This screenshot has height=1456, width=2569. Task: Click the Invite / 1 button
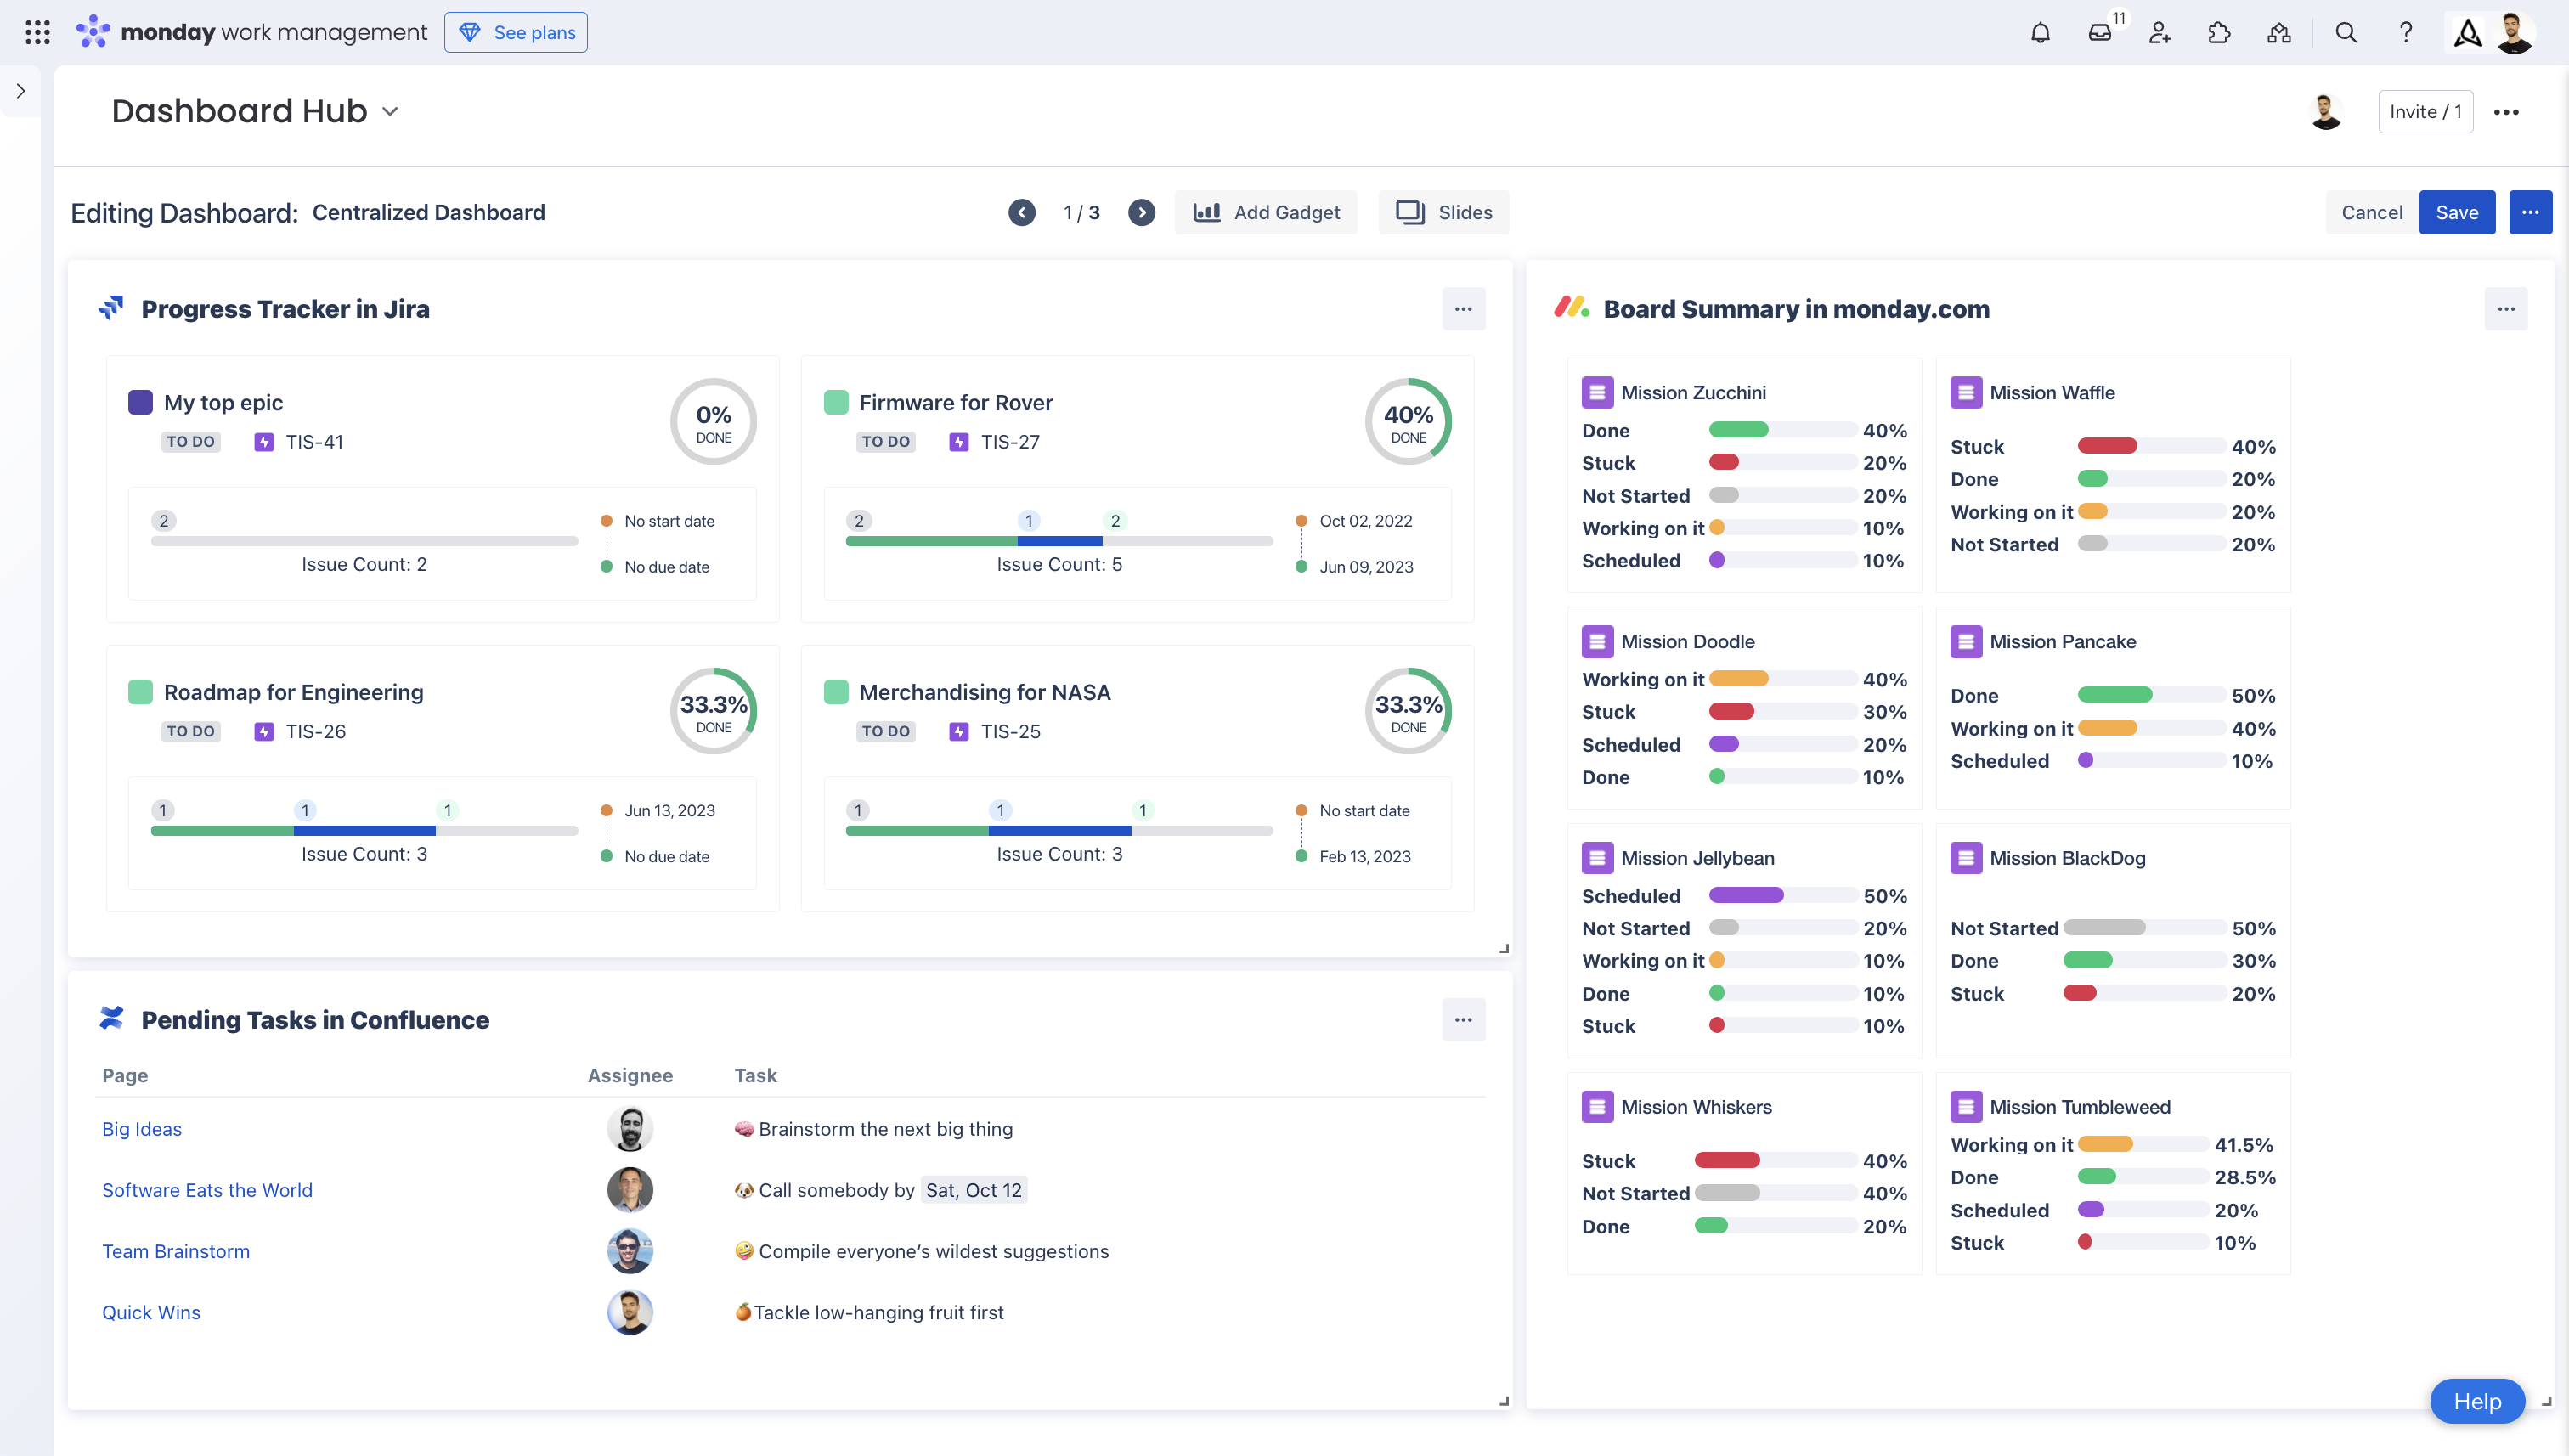click(2425, 111)
